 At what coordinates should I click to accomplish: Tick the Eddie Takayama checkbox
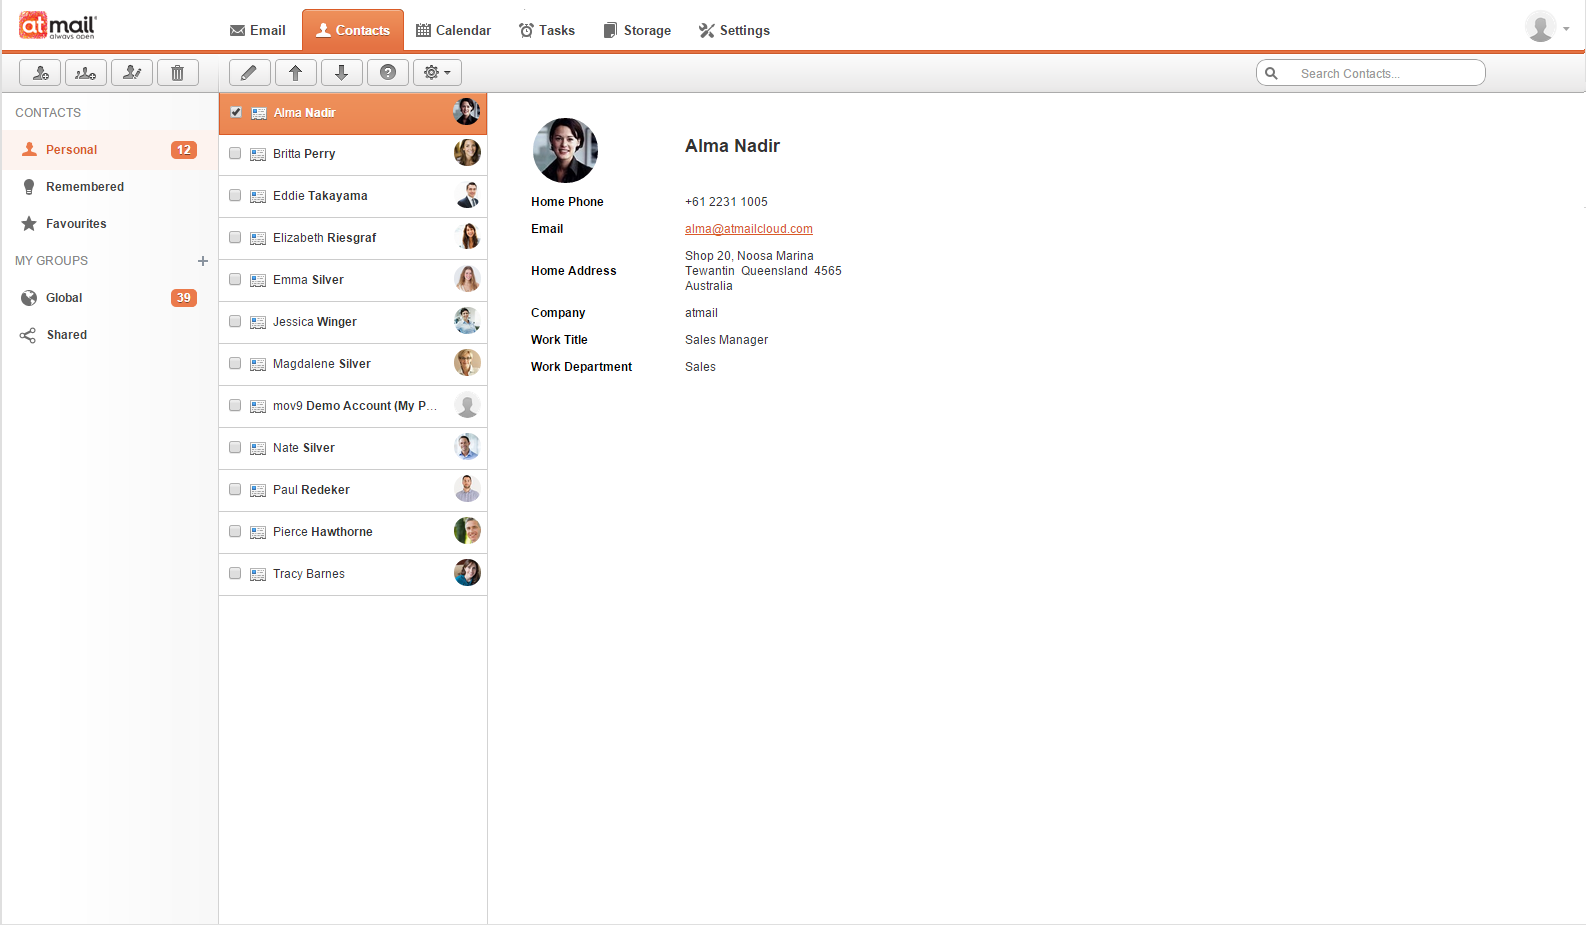tap(235, 196)
